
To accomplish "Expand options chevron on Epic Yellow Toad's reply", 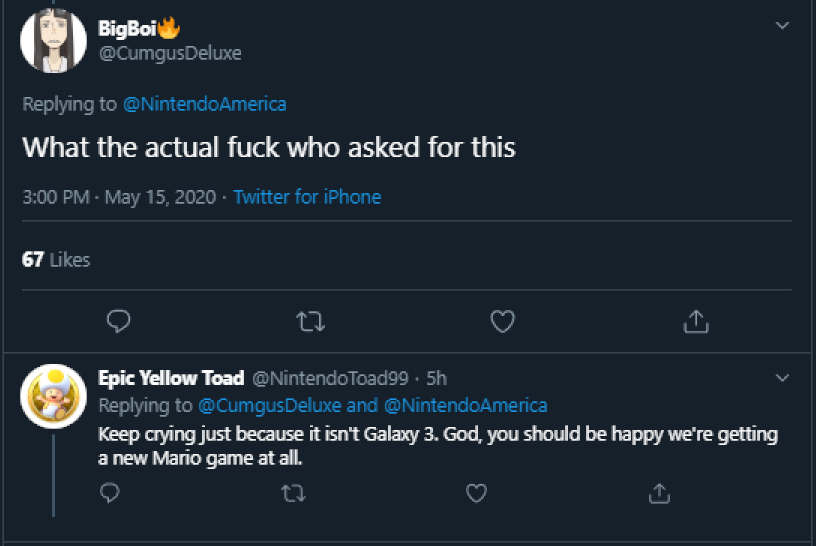I will pos(782,378).
